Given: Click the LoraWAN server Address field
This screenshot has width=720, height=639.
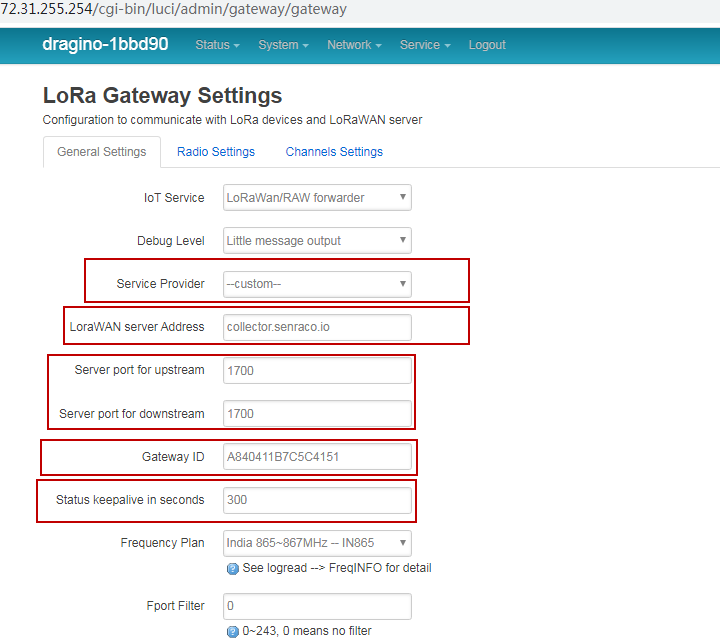Looking at the screenshot, I should coord(317,327).
